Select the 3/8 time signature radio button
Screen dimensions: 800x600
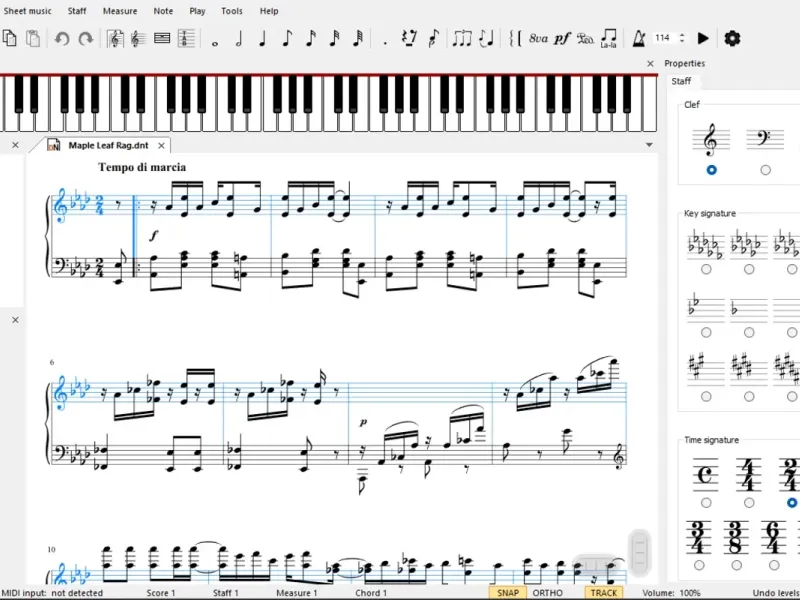pos(736,565)
